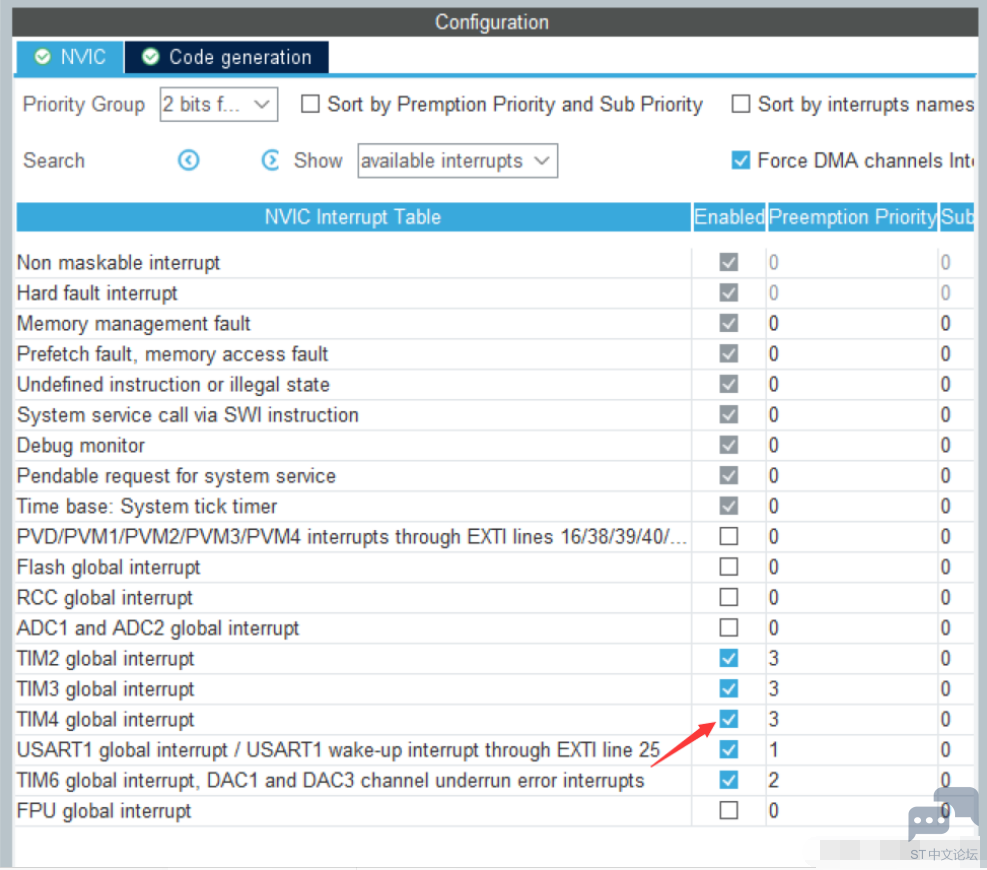Click TIM3 preemption priority value 3
Viewport: 987px width, 870px height.
coord(774,689)
